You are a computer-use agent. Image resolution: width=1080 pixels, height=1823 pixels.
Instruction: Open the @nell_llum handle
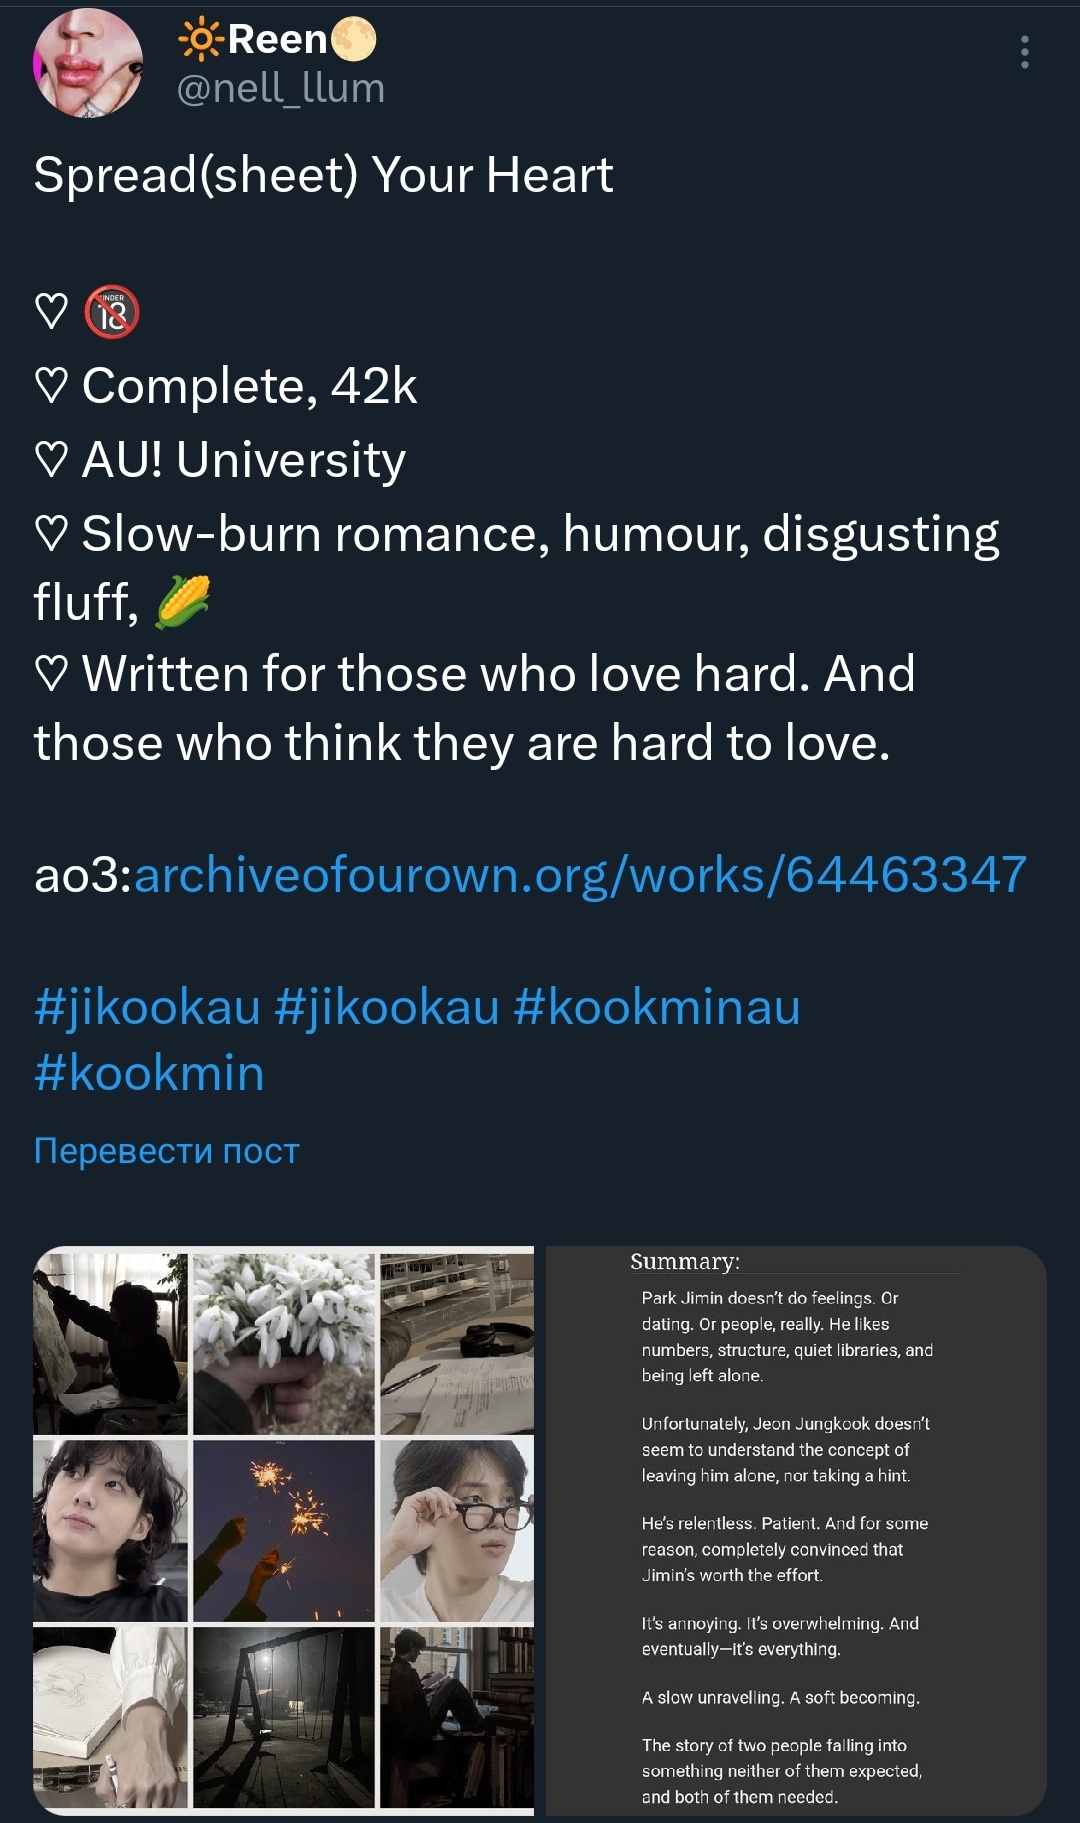pos(280,88)
